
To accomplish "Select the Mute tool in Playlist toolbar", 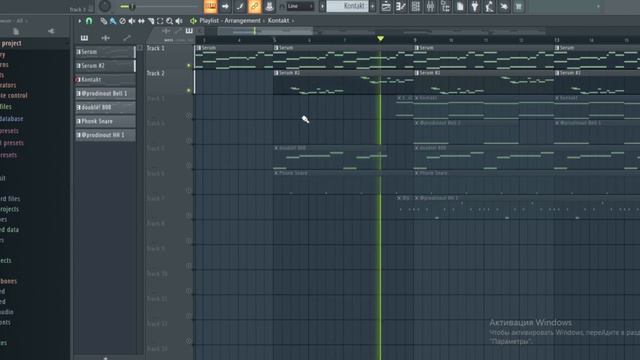I will click(x=132, y=21).
